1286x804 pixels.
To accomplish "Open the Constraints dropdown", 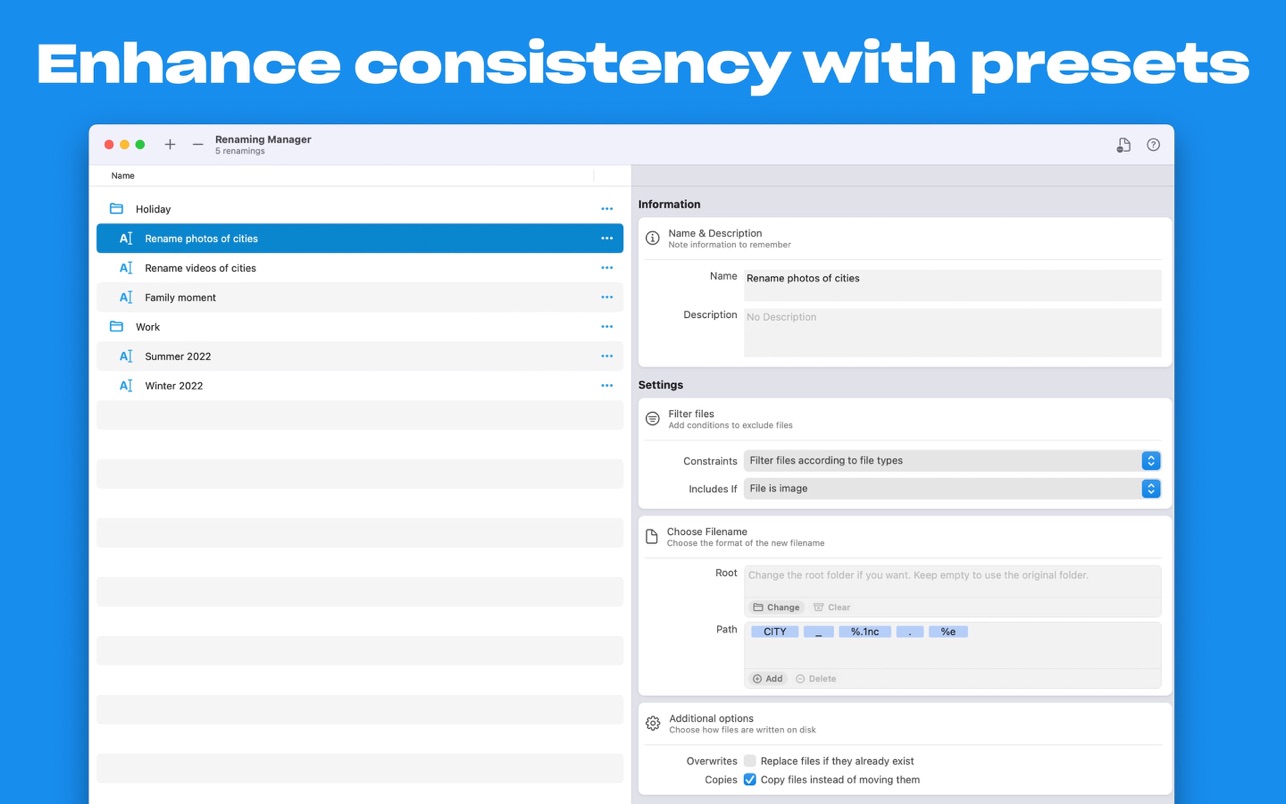I will point(951,461).
